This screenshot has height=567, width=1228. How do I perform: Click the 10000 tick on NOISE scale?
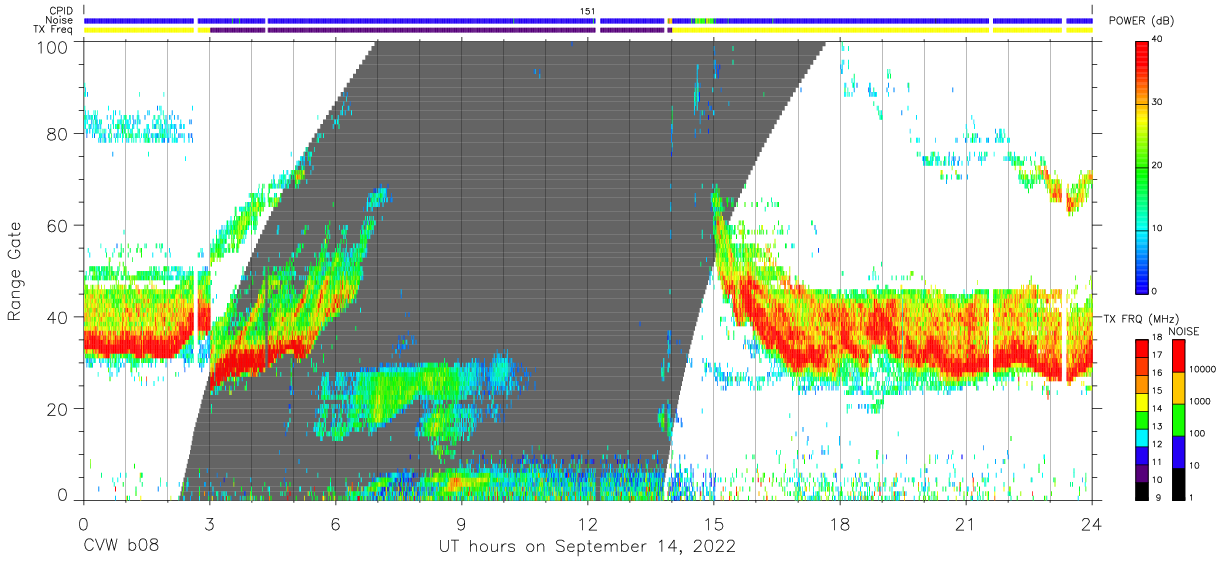pyautogui.click(x=1203, y=369)
